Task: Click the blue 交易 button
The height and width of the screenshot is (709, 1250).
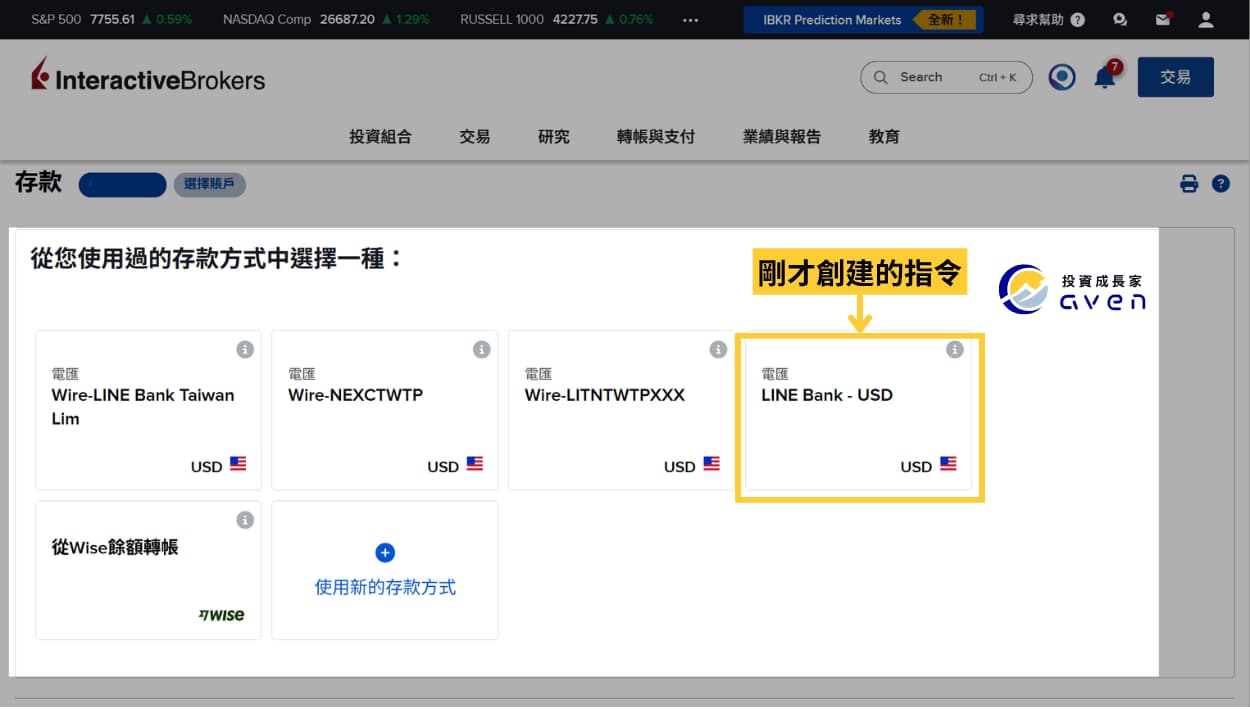Action: [1176, 77]
